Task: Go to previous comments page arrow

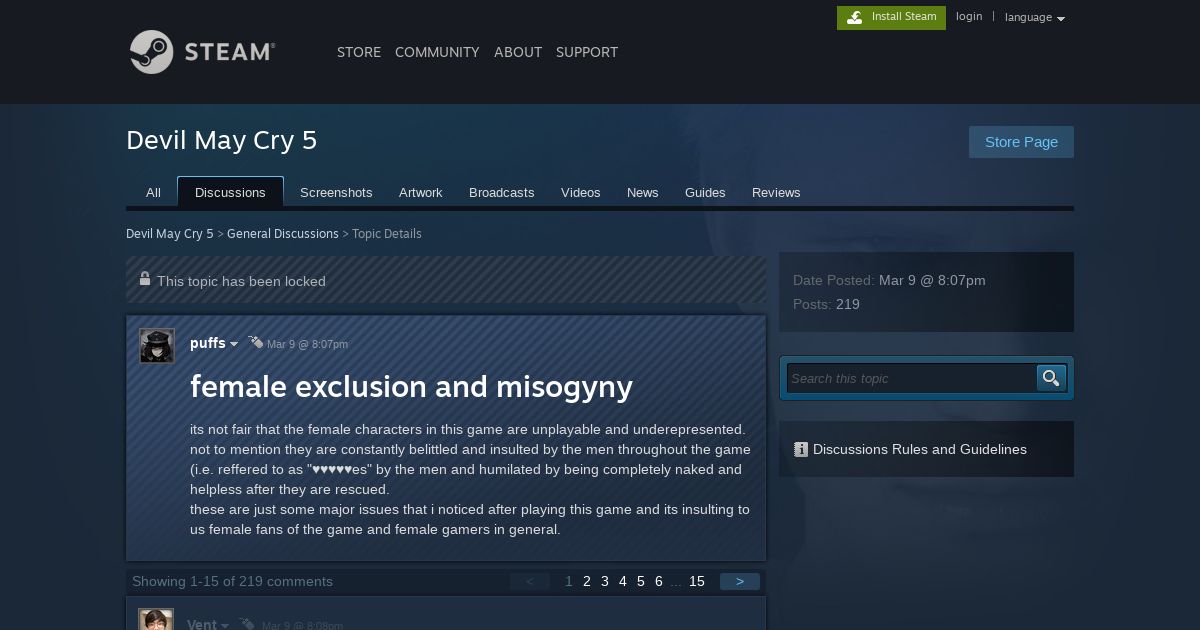Action: 530,581
